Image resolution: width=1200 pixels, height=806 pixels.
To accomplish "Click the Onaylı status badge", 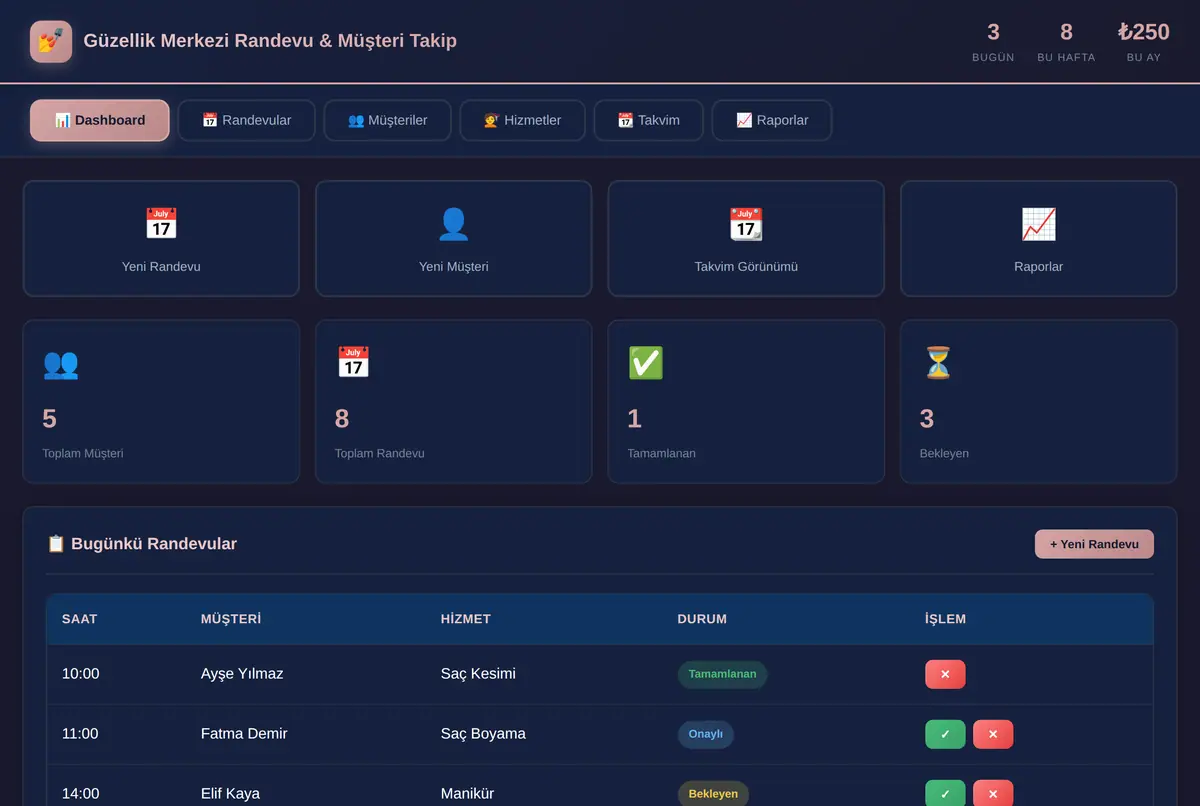I will (x=706, y=734).
